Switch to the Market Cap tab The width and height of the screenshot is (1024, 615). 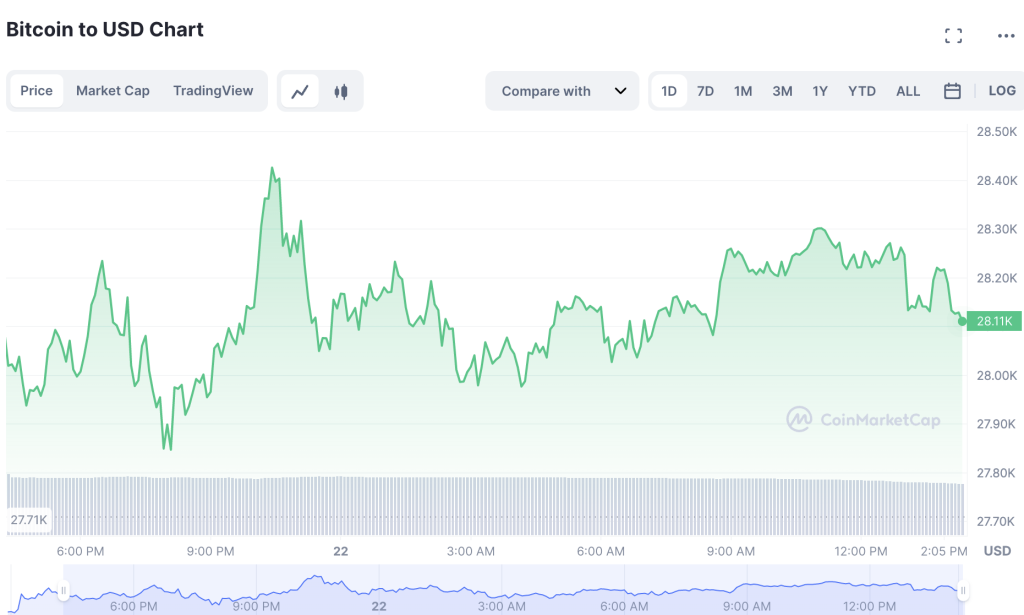pyautogui.click(x=113, y=91)
